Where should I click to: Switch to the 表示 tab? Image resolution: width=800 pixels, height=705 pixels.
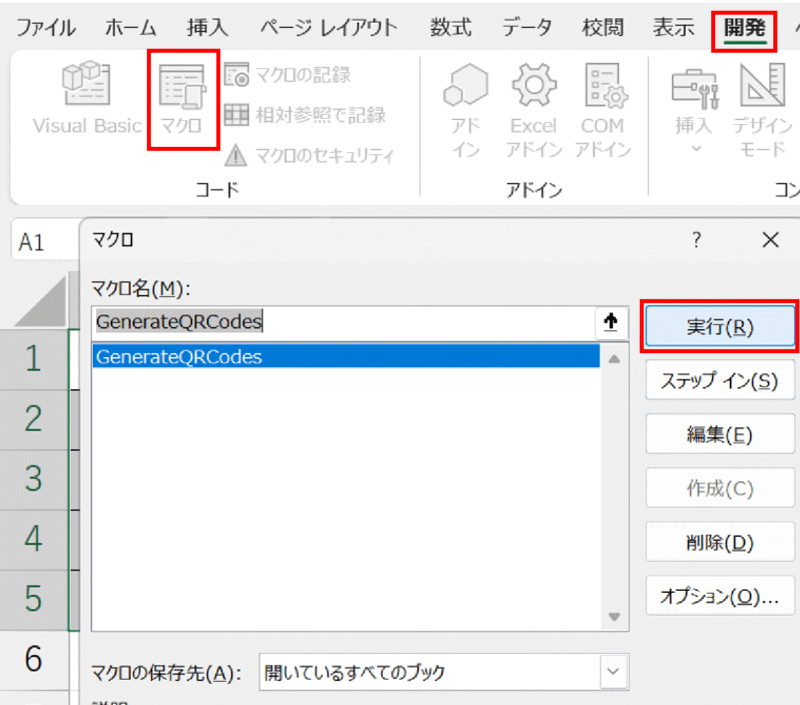[673, 28]
